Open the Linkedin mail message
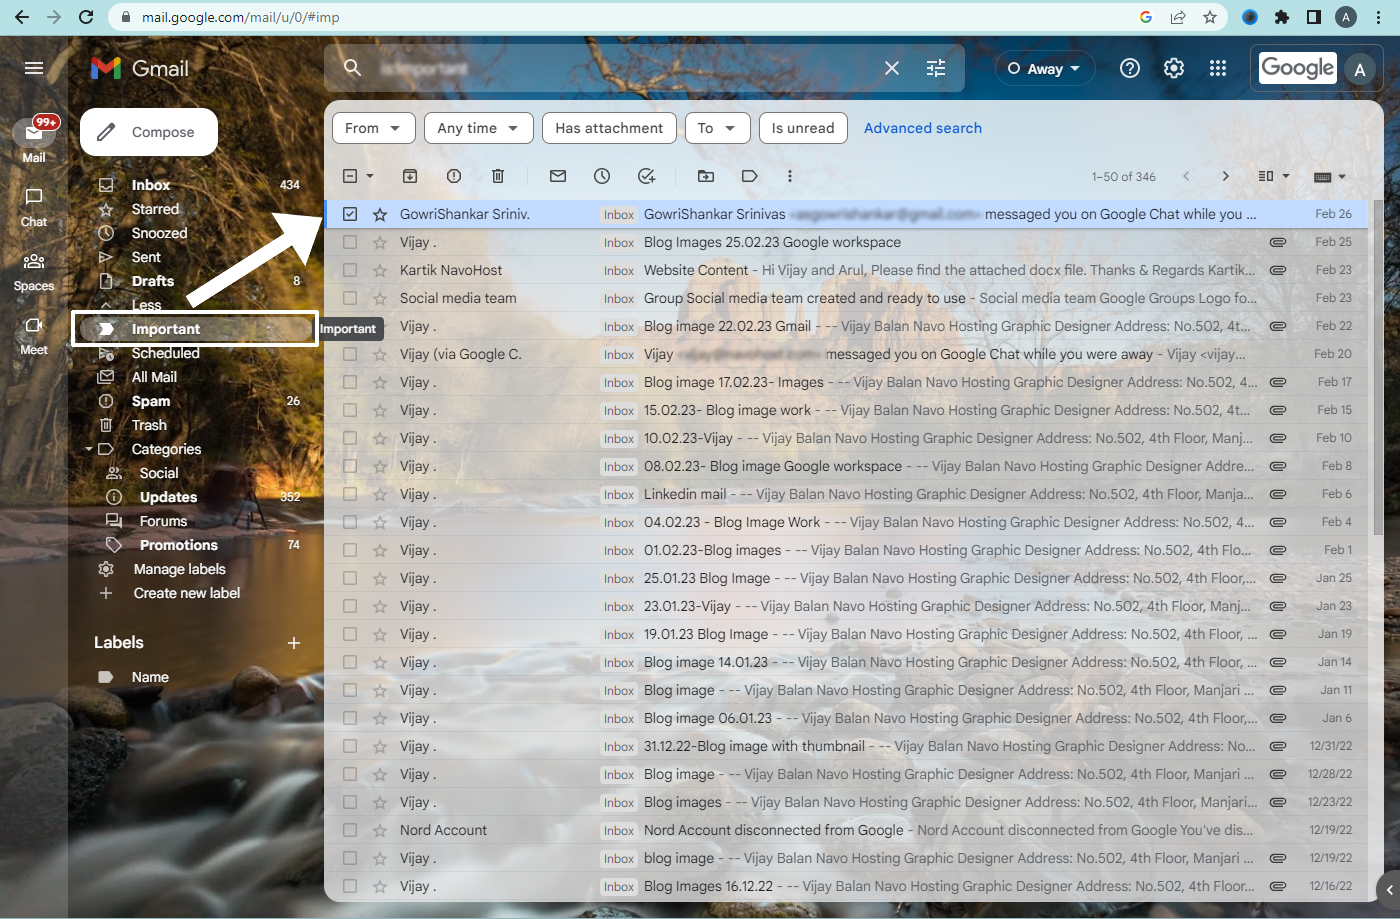The height and width of the screenshot is (919, 1400). click(x=846, y=494)
